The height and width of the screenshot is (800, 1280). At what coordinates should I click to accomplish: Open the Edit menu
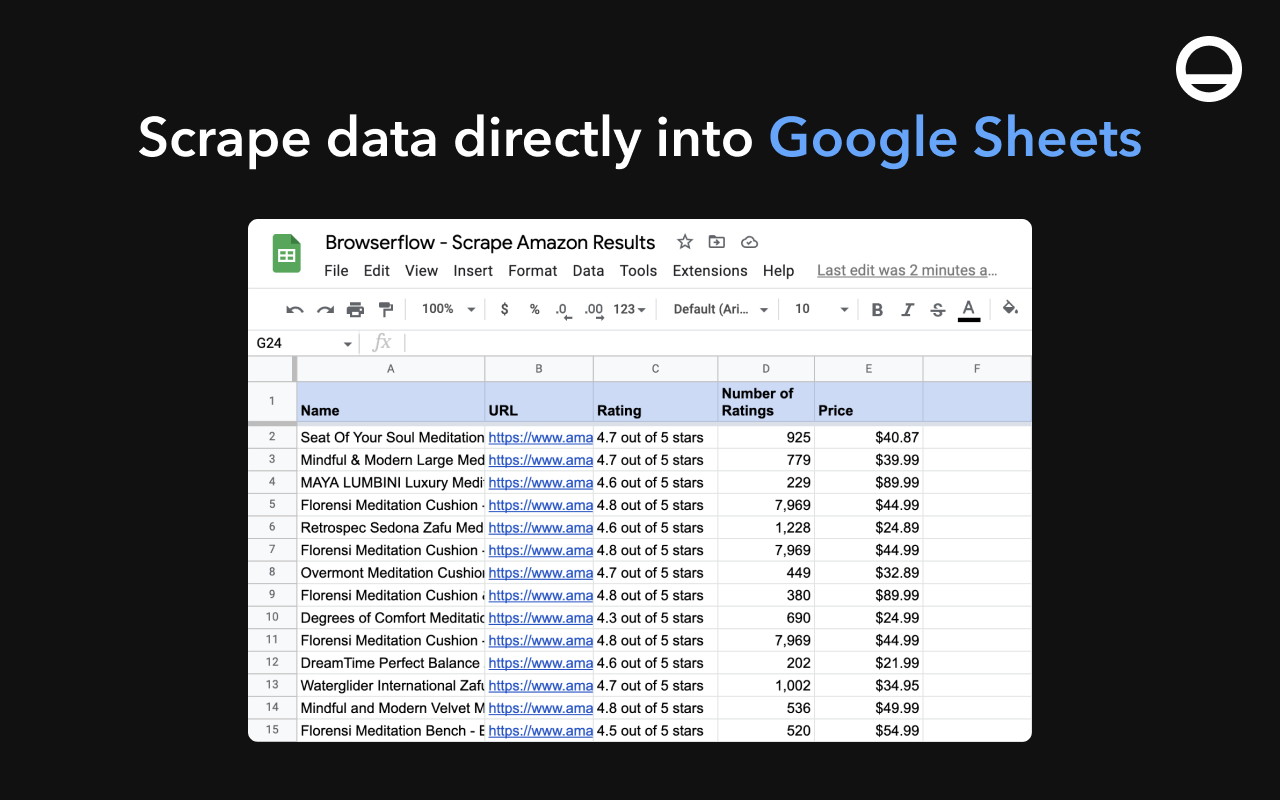coord(377,271)
